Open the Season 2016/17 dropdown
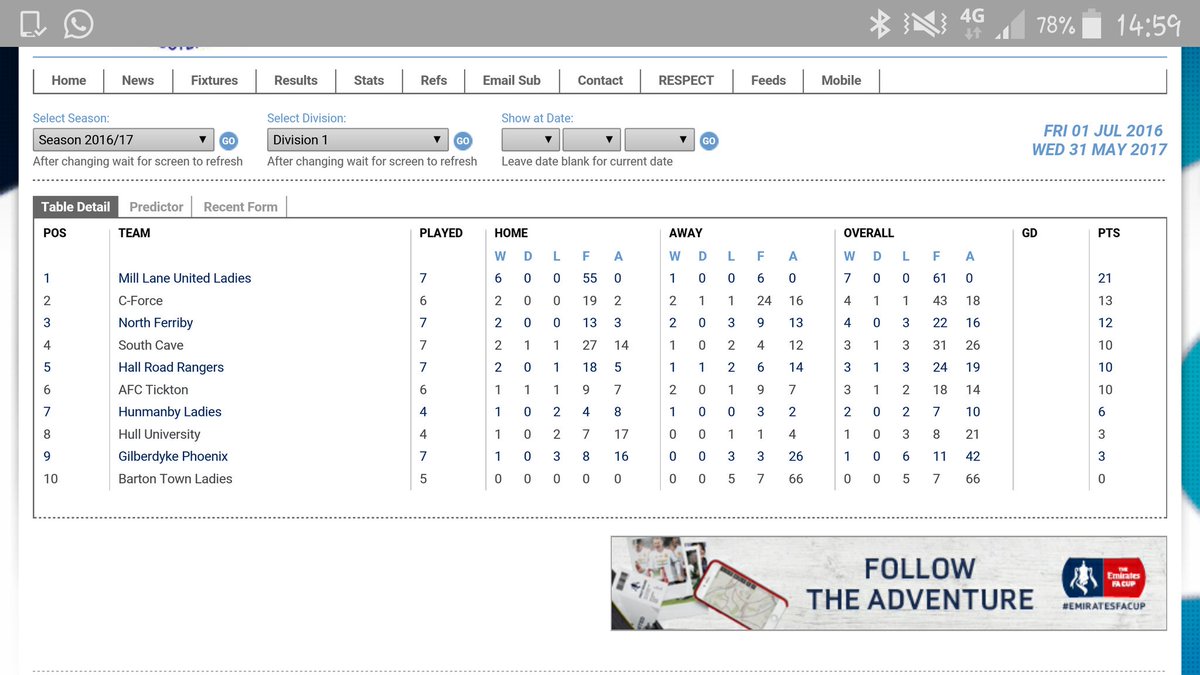Screen dimensions: 1200x675 (x=123, y=140)
